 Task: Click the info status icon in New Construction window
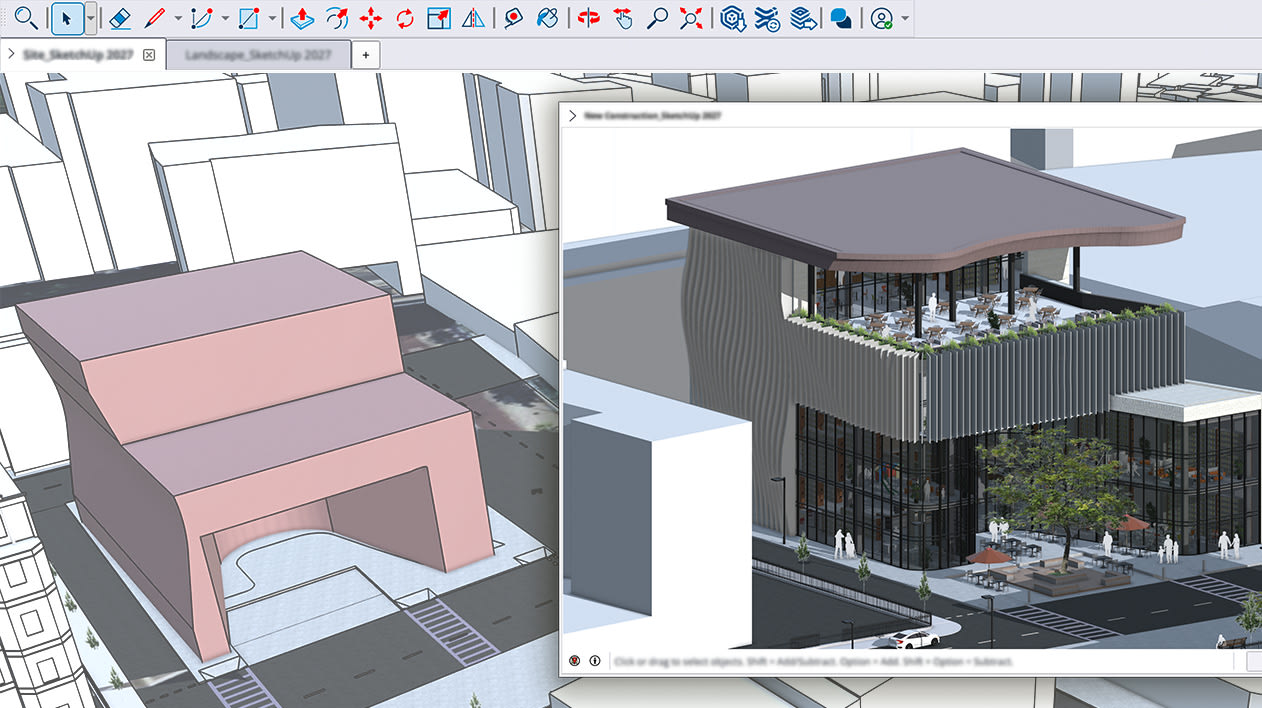click(595, 661)
